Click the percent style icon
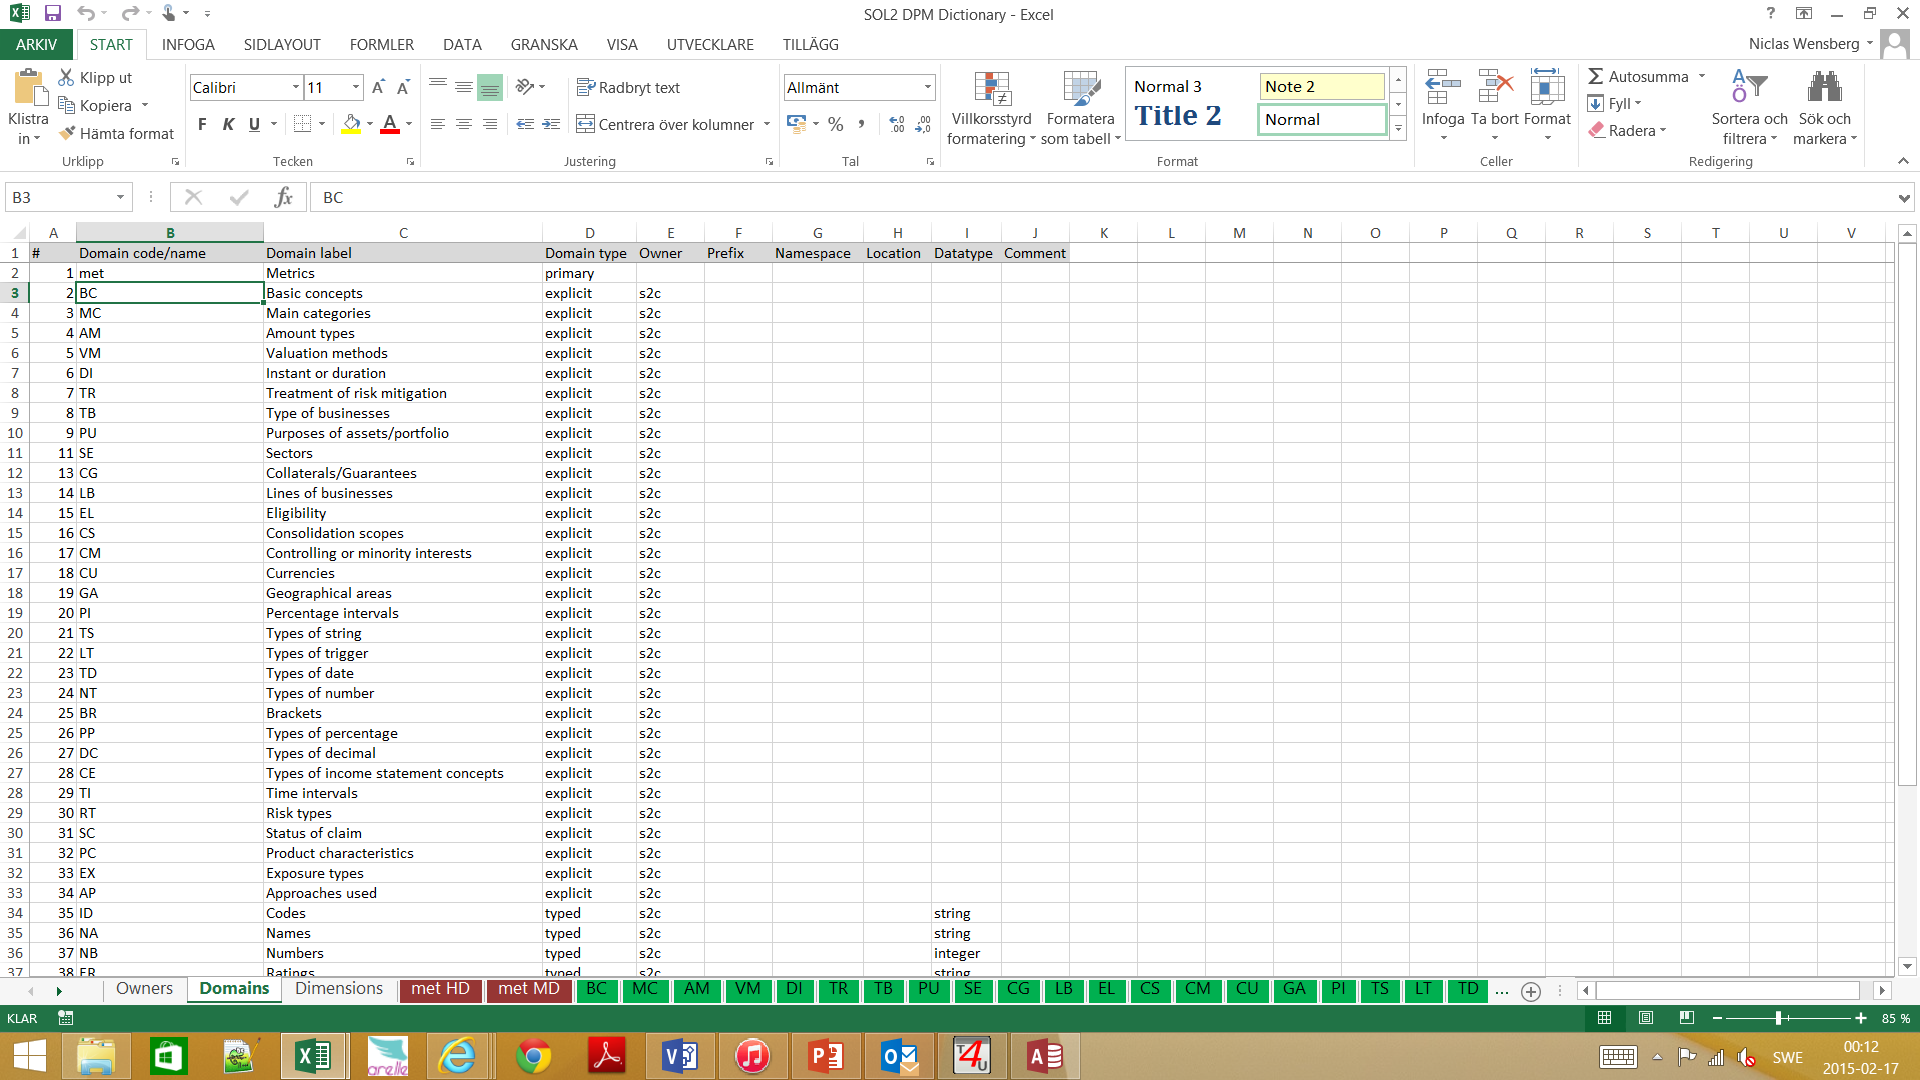 836,124
